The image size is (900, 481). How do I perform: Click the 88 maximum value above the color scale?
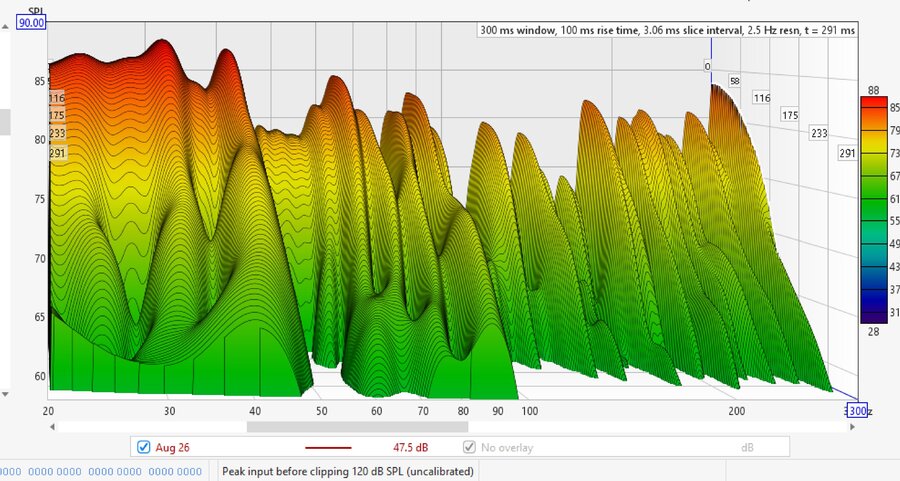(873, 90)
